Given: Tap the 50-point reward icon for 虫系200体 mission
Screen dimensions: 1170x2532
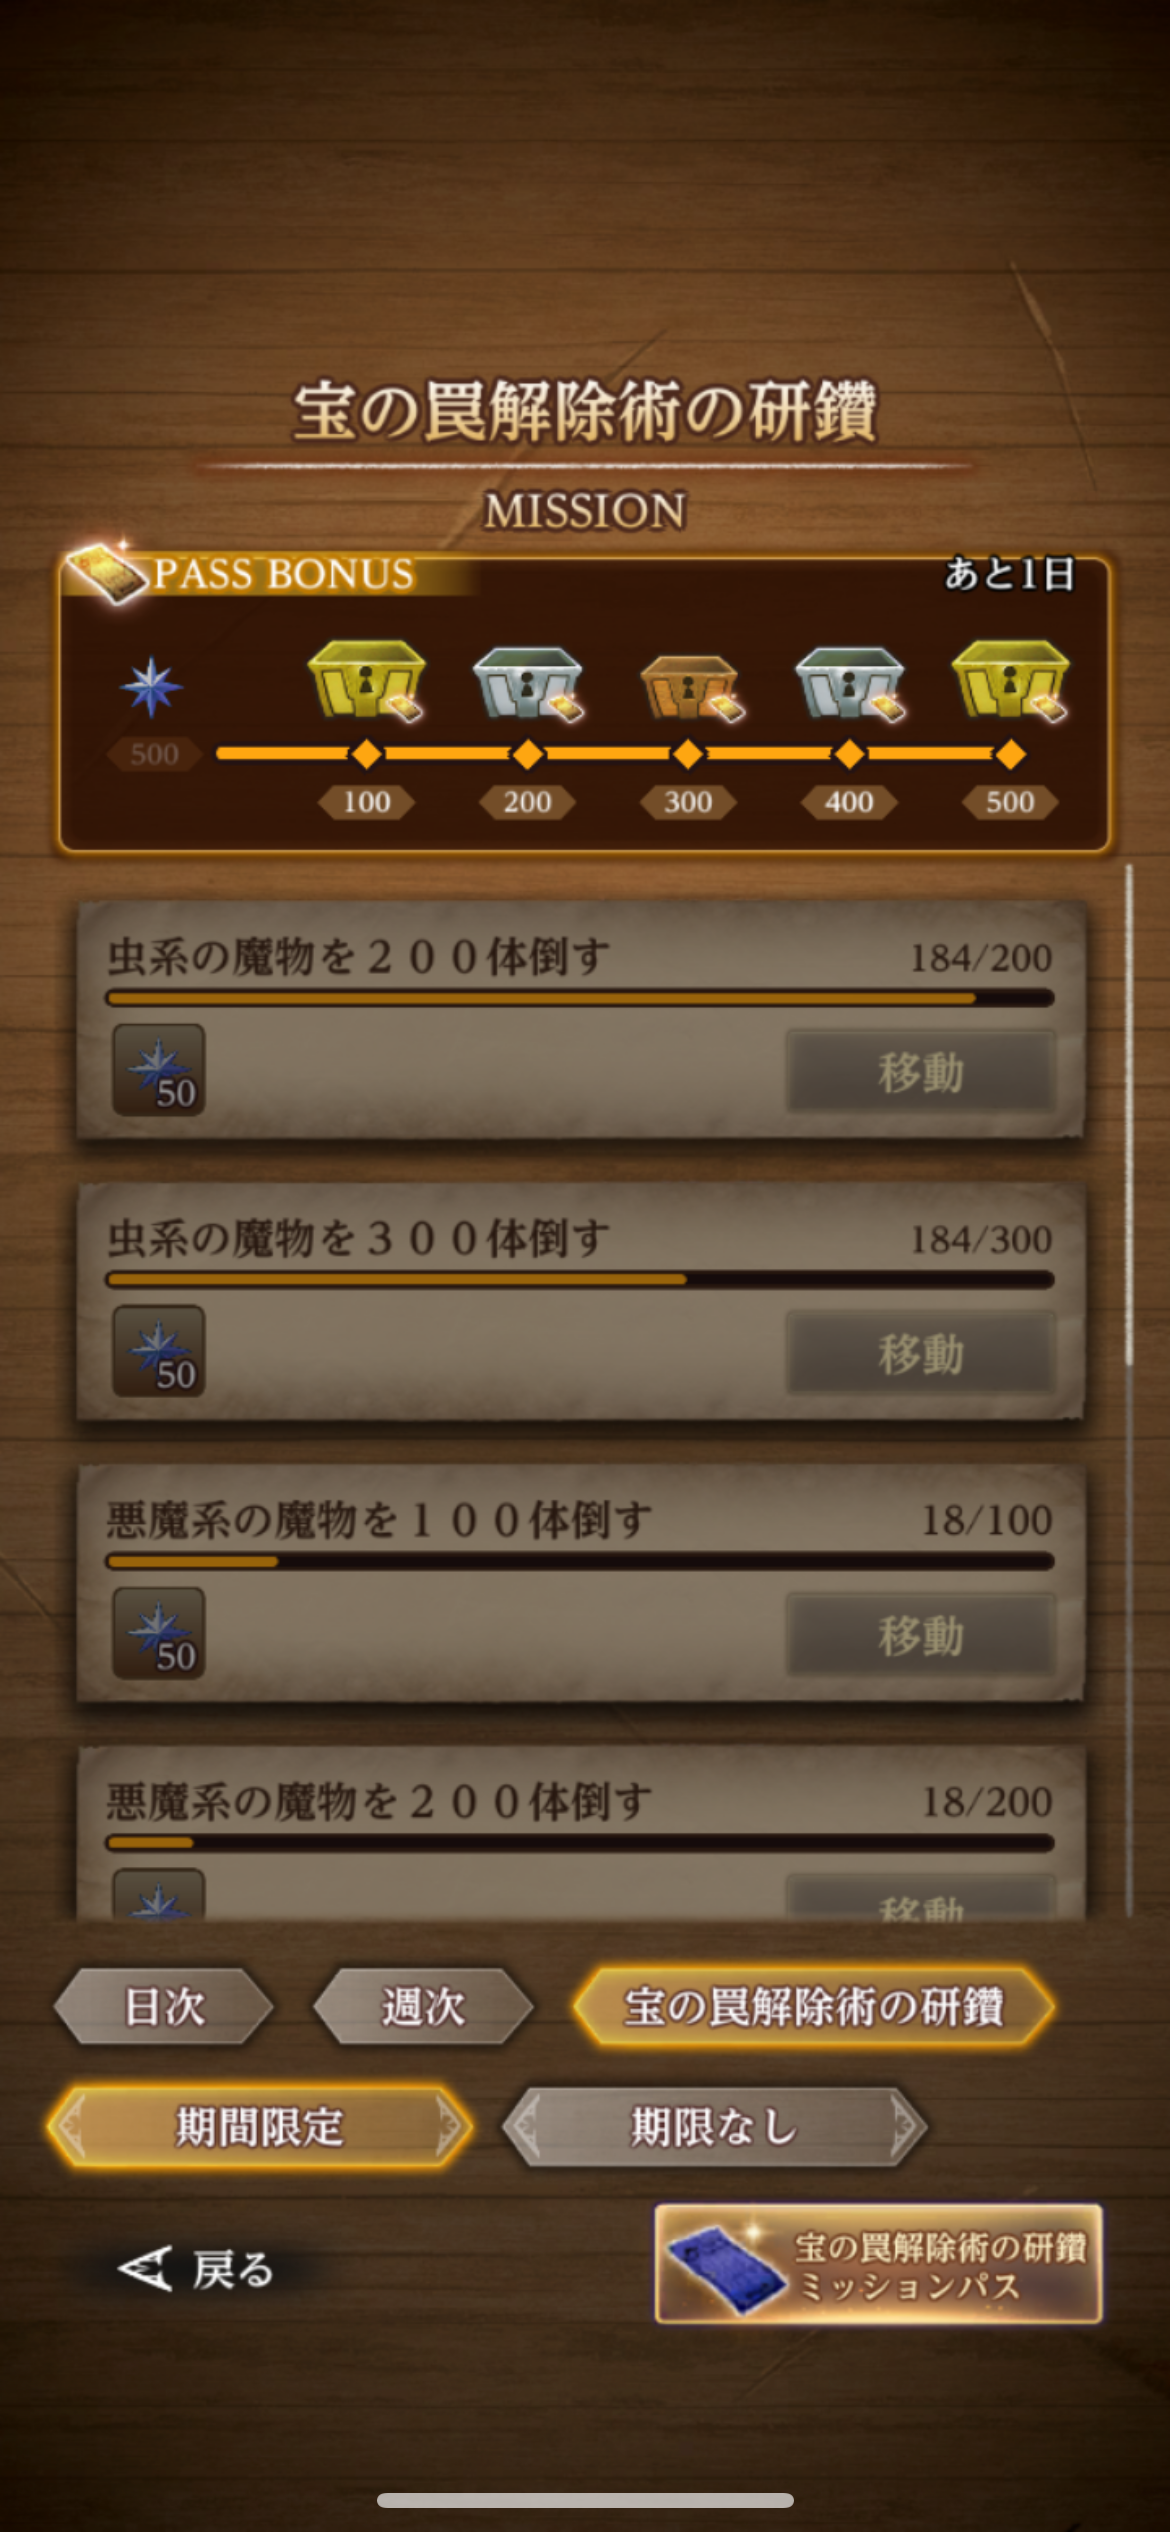Looking at the screenshot, I should [158, 1070].
